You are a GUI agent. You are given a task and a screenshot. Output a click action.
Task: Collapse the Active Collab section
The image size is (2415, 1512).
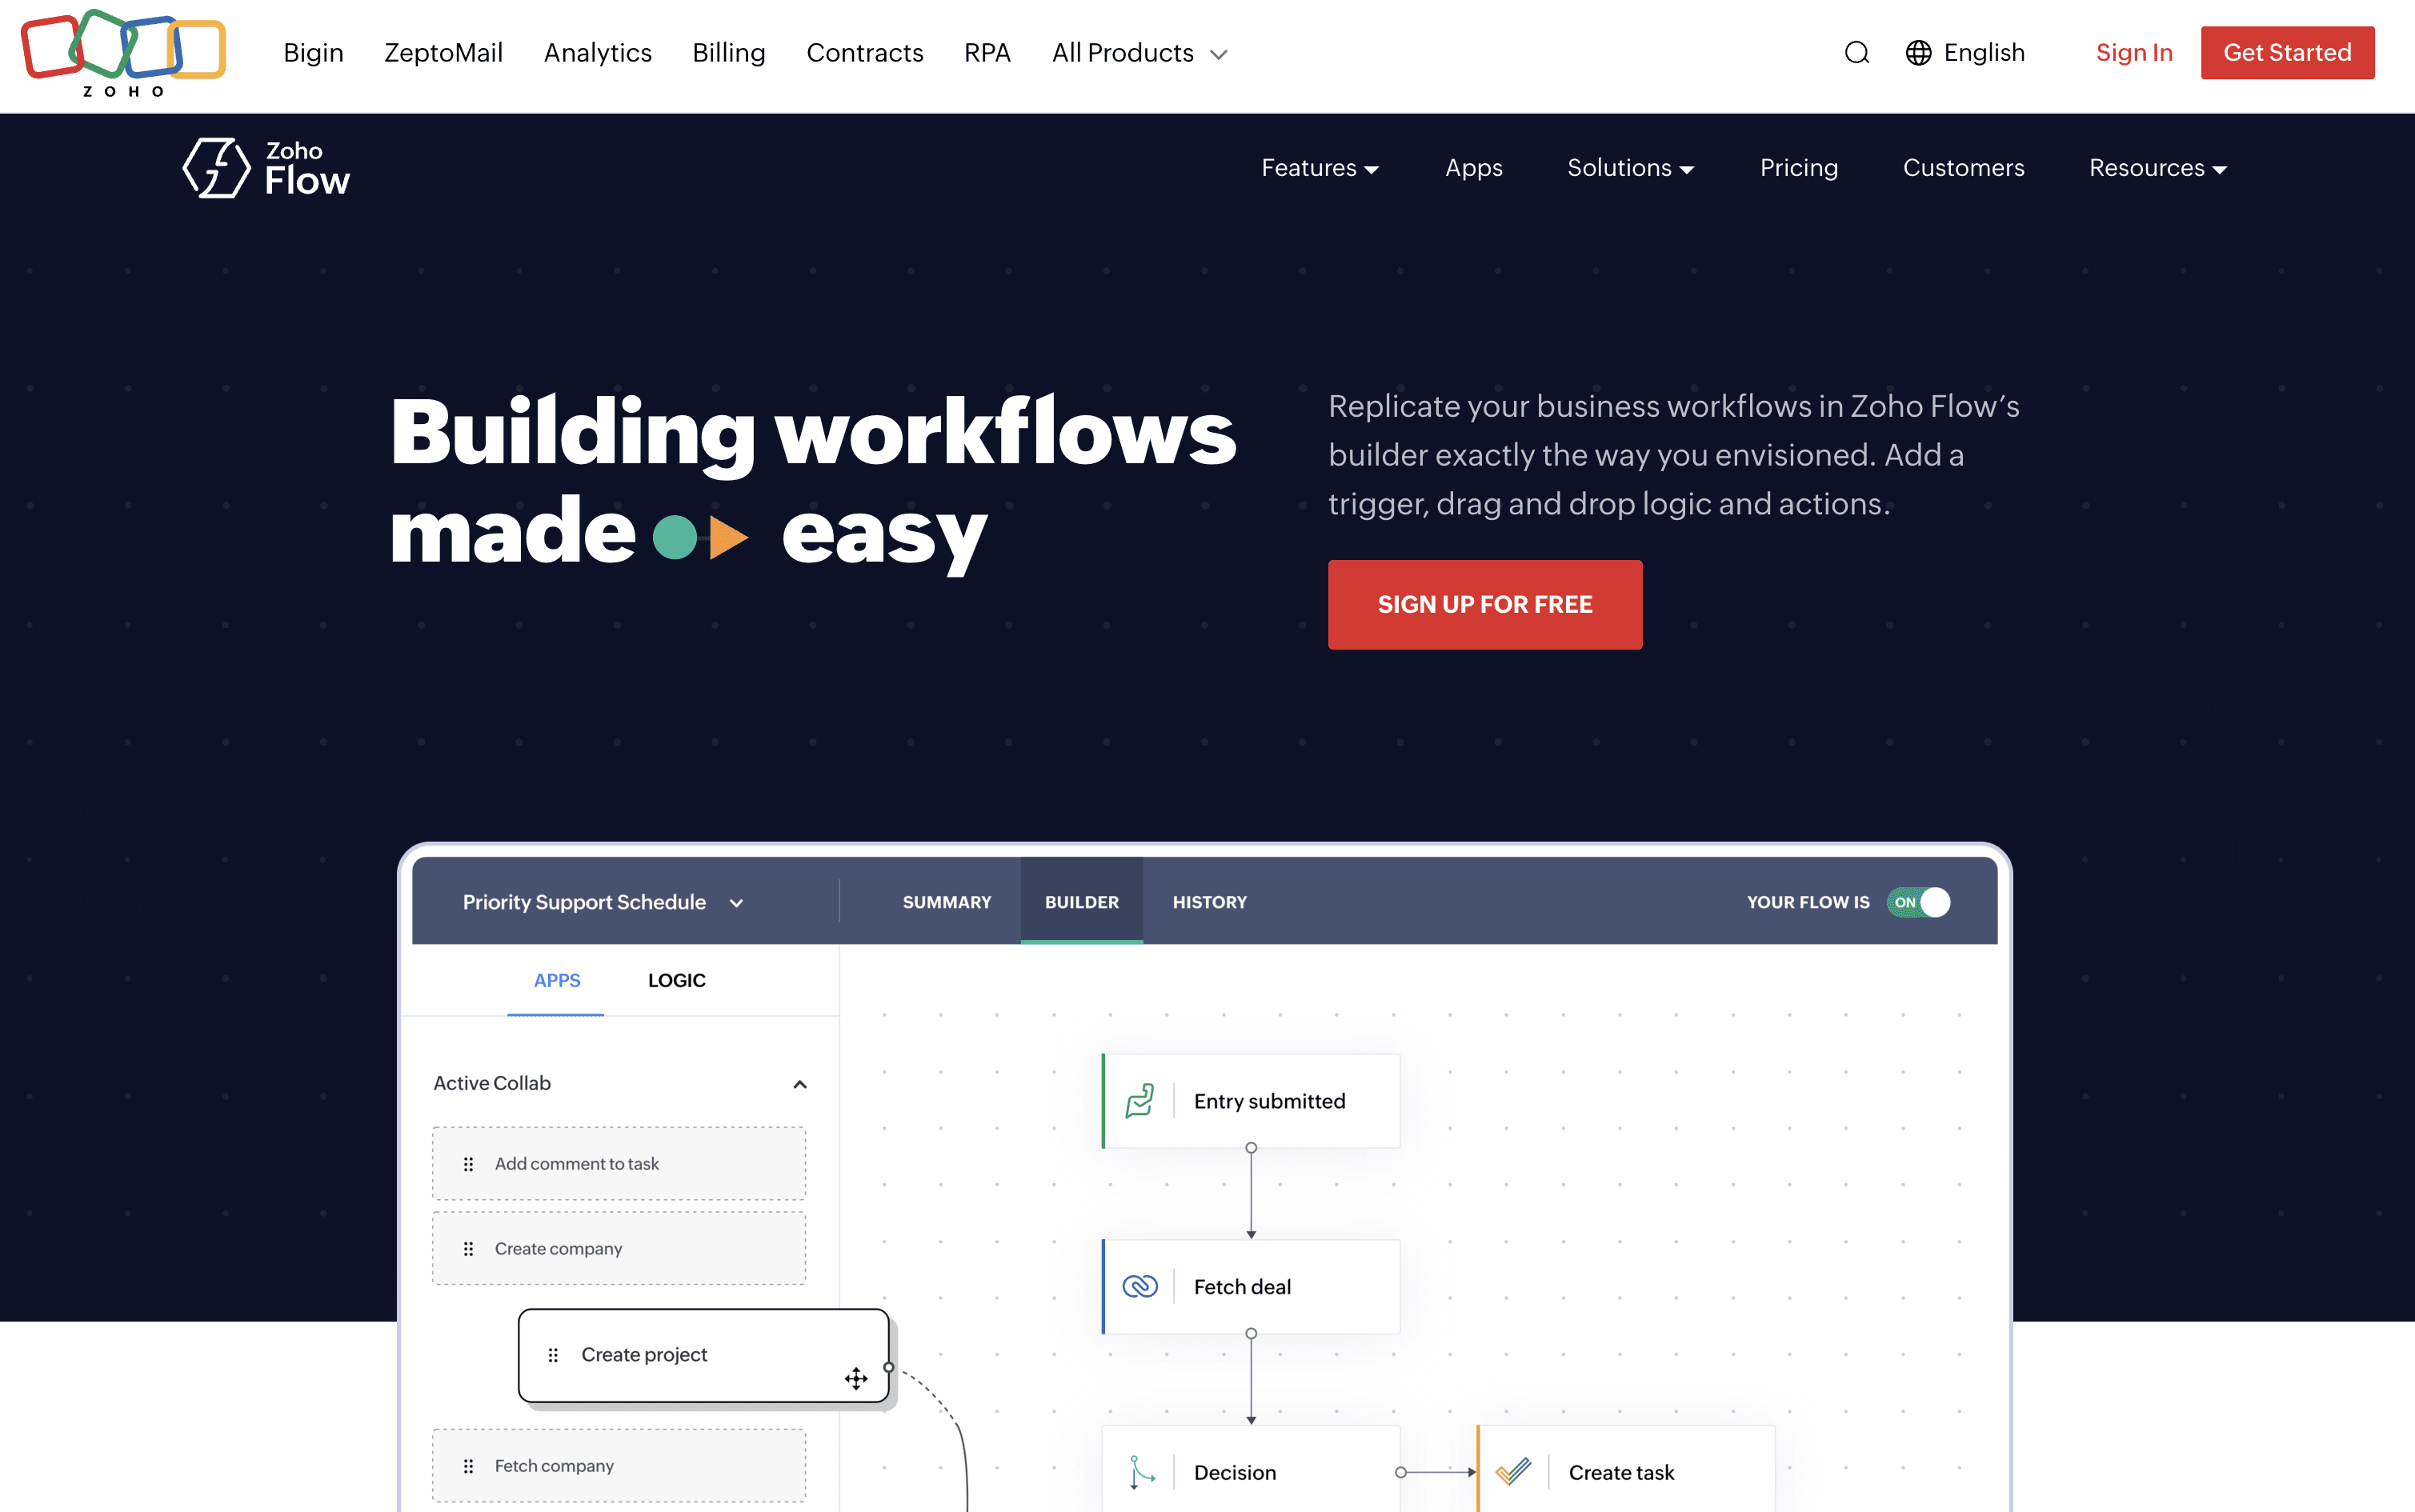pos(800,1084)
